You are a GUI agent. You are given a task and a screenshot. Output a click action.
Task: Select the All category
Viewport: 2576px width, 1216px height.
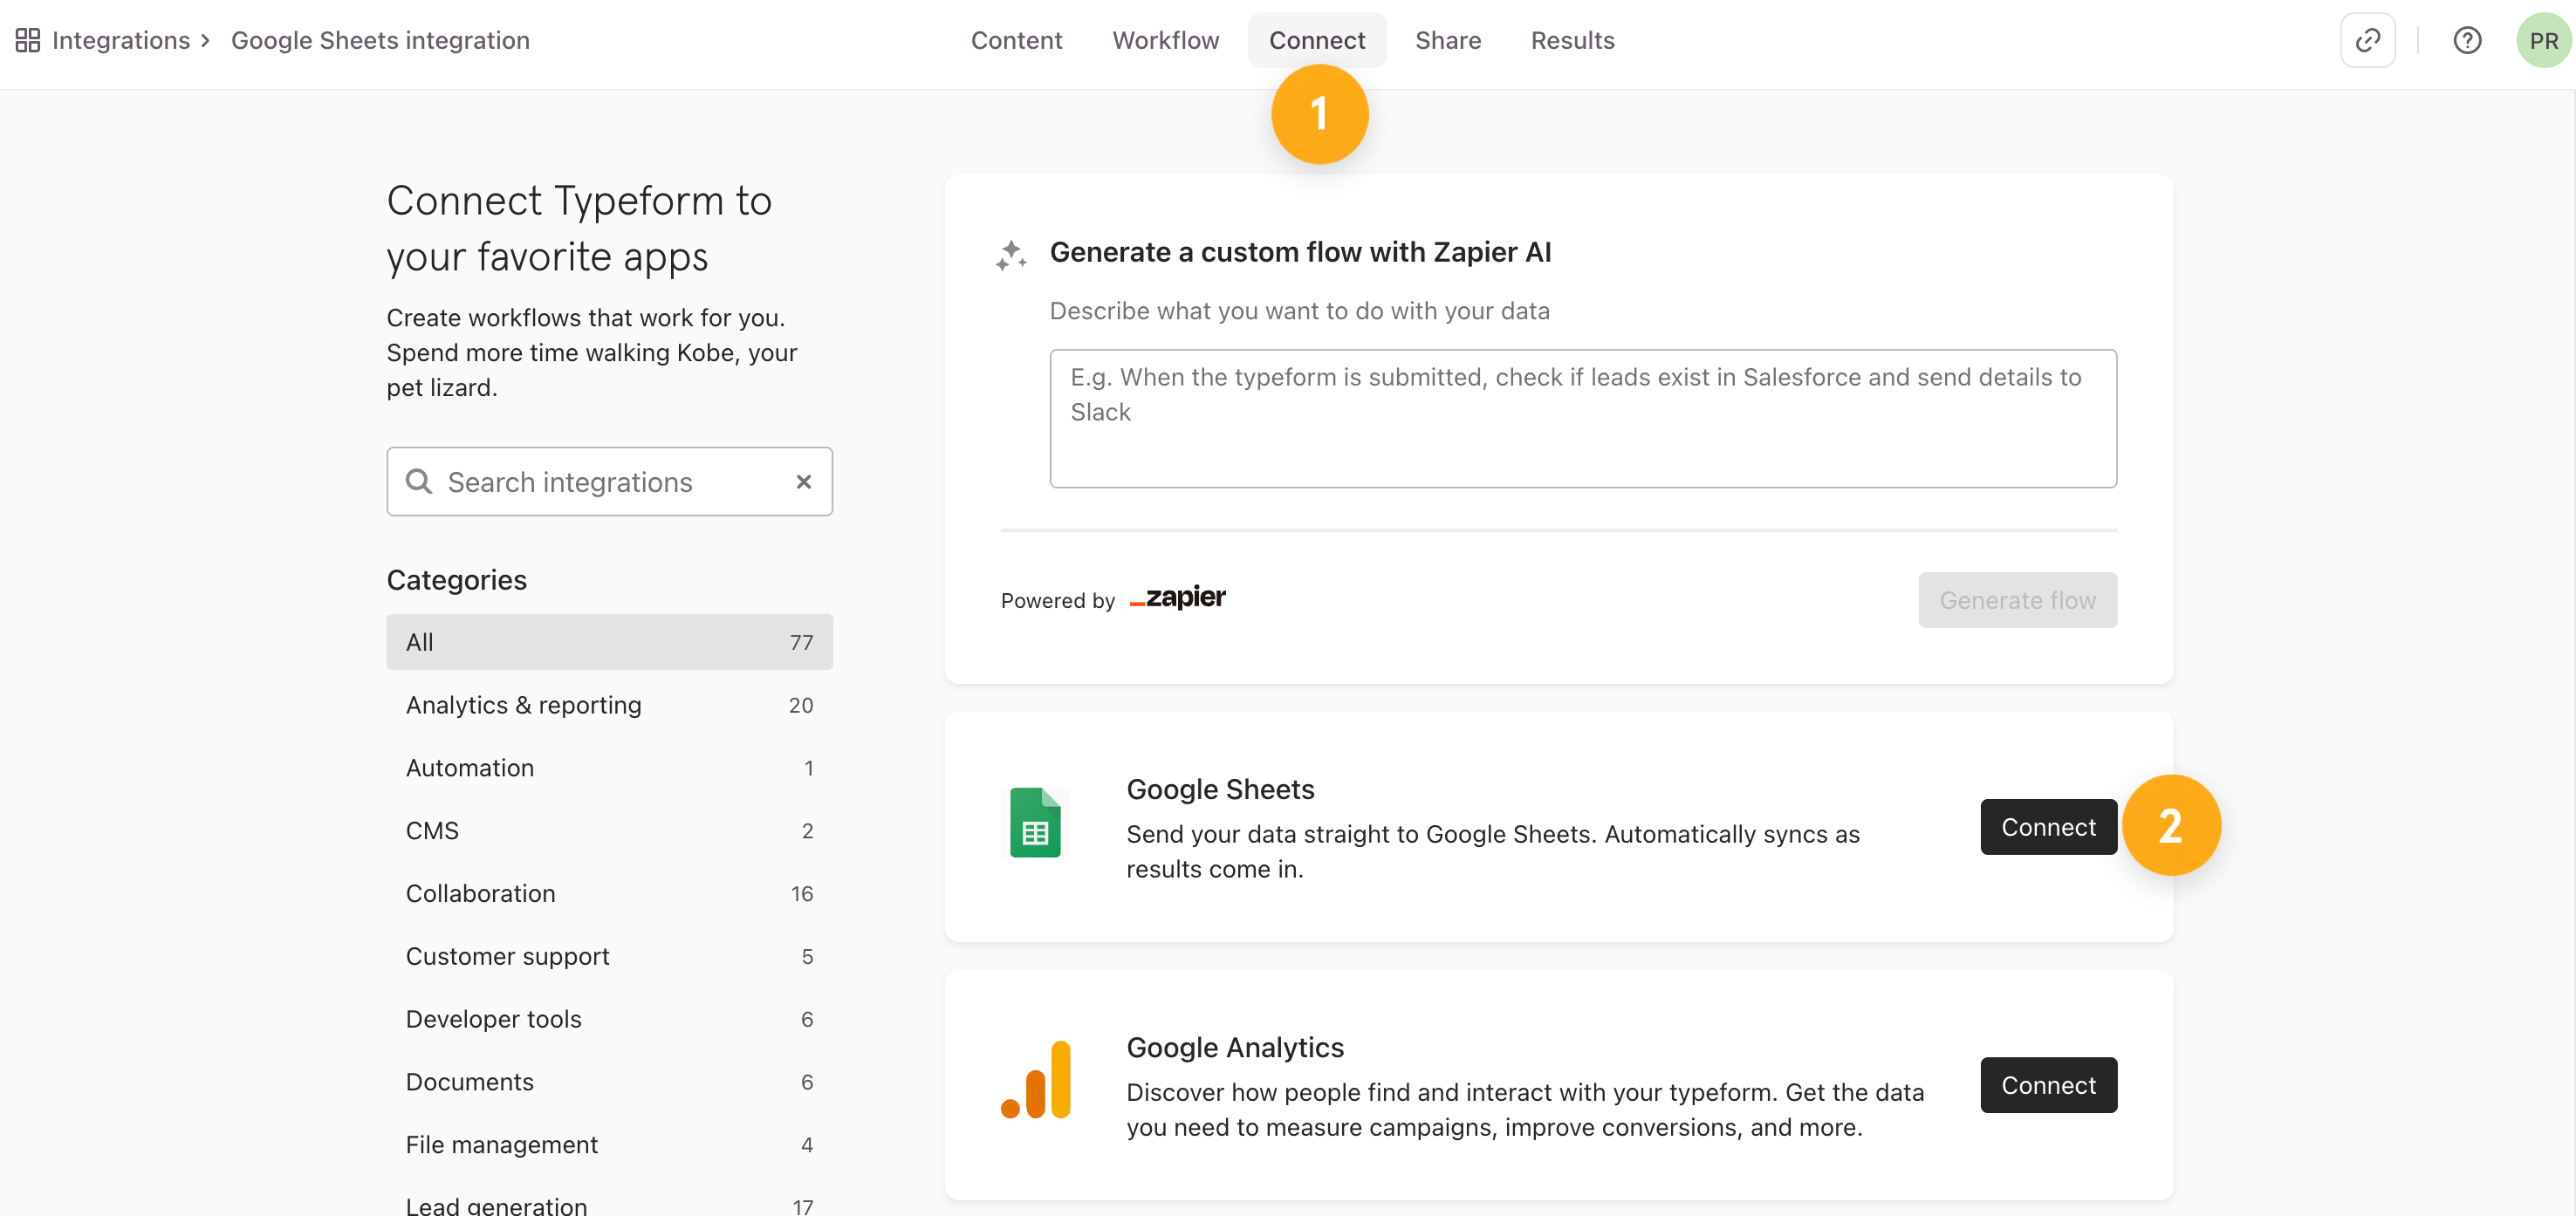click(x=609, y=642)
